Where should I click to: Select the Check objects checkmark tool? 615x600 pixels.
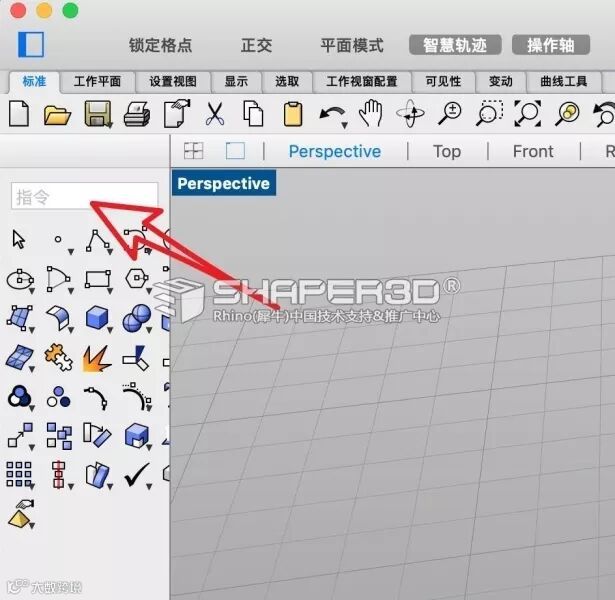coord(137,475)
